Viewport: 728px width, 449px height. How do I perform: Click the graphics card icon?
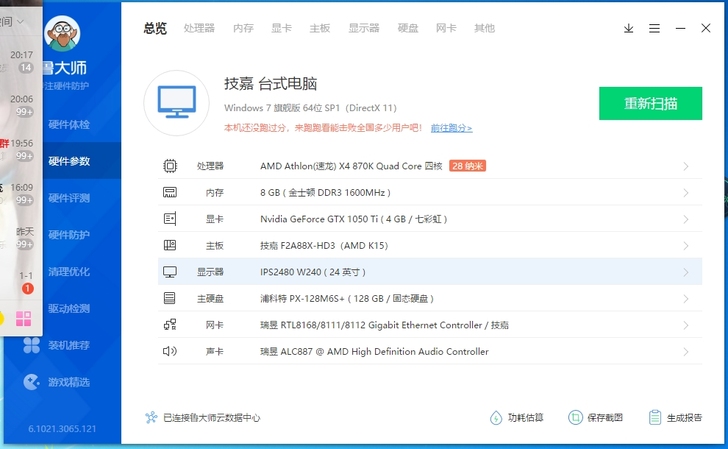pyautogui.click(x=170, y=219)
